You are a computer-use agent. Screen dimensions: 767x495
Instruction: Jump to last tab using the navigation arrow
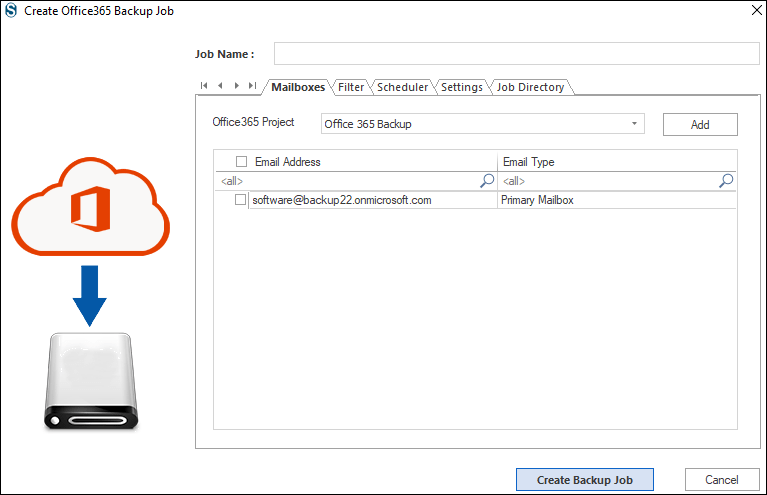point(252,86)
